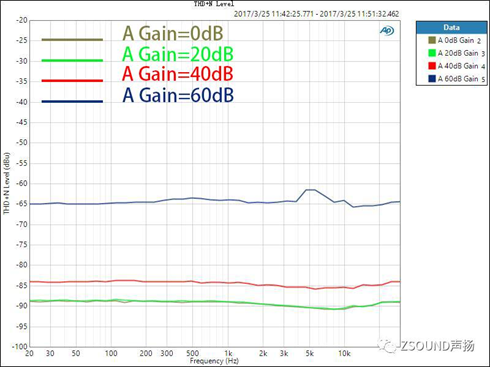Select the A 40dB Gain legend entry
The width and height of the screenshot is (490, 367).
456,66
